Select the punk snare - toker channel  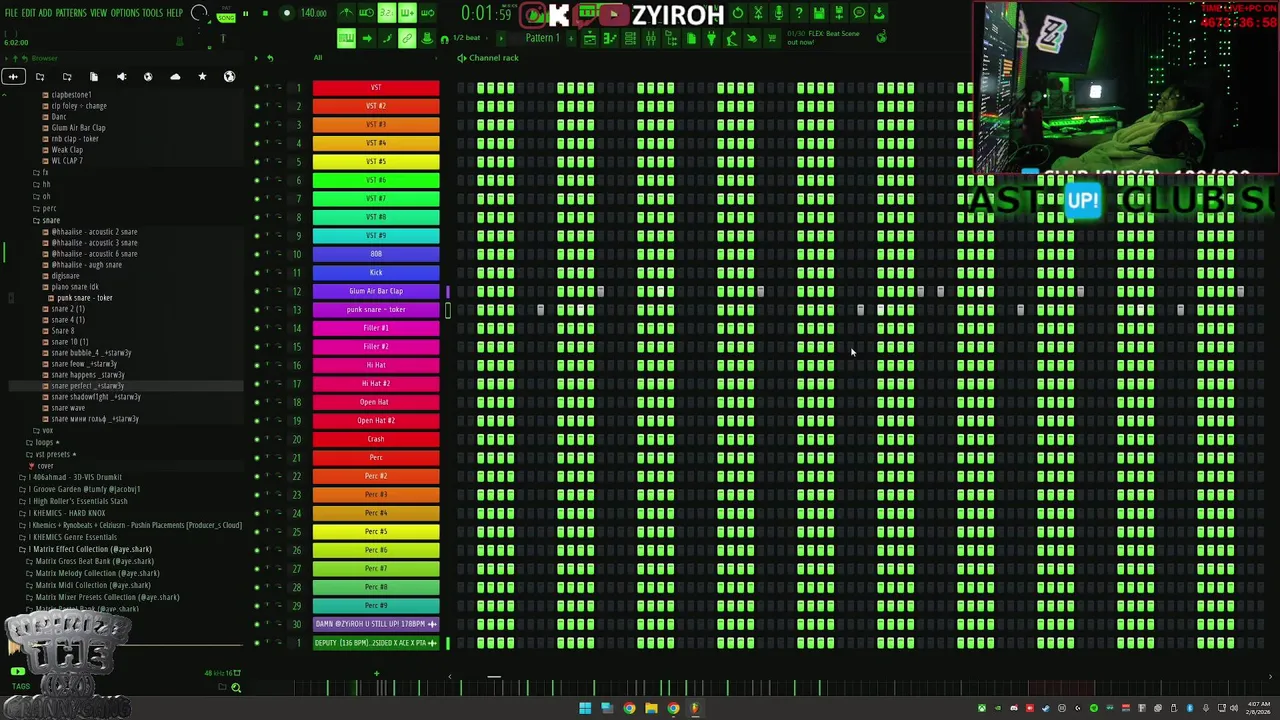[376, 309]
